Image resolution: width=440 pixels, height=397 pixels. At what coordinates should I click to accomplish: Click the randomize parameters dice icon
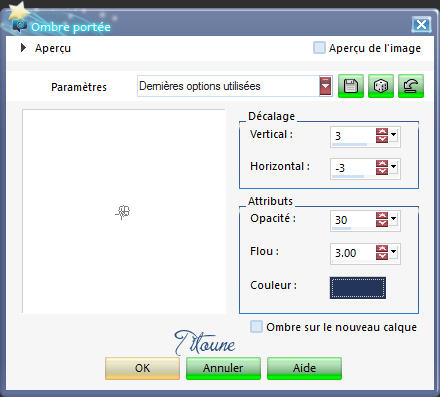coord(381,86)
